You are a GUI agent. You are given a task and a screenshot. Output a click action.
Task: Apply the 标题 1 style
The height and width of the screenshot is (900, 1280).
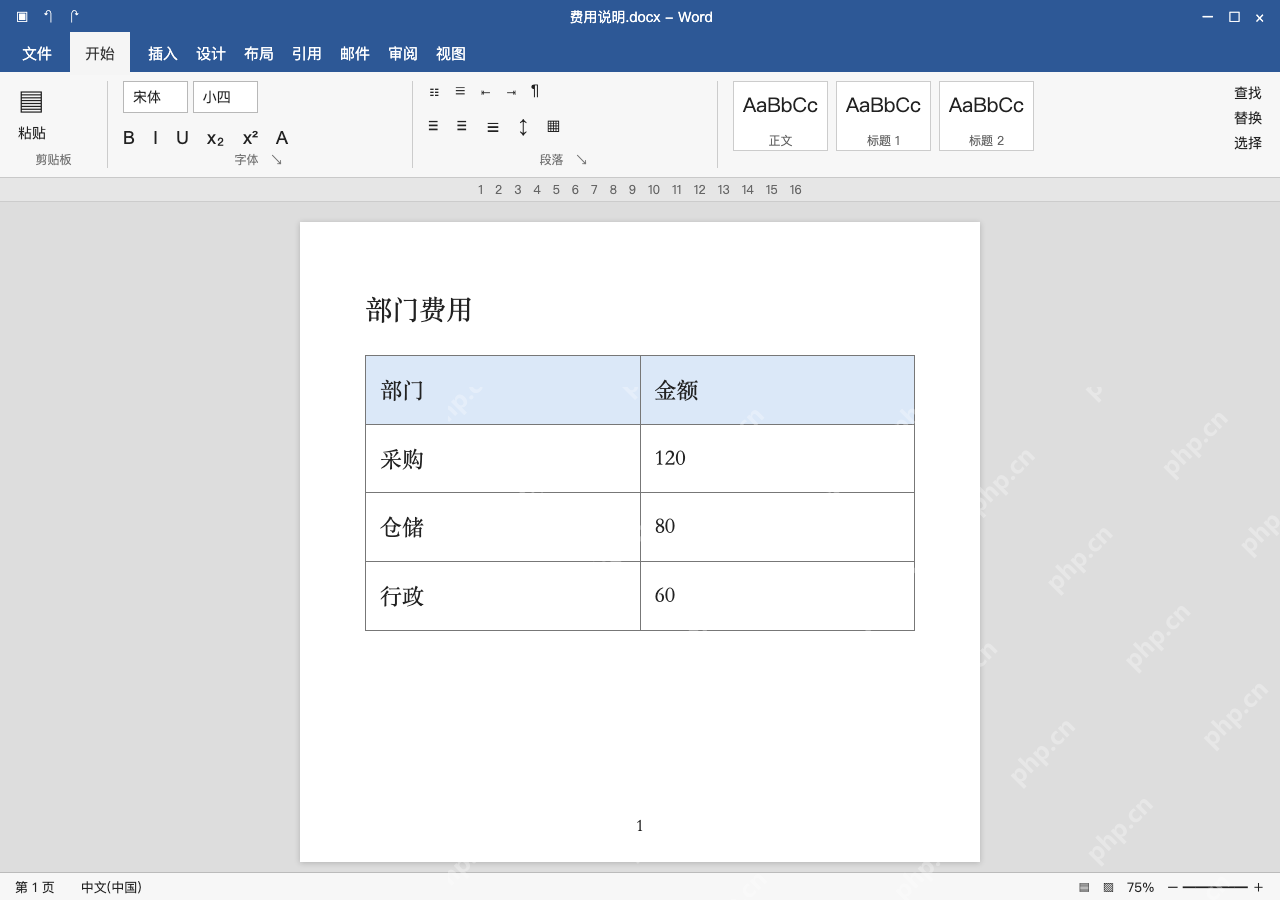pyautogui.click(x=883, y=116)
